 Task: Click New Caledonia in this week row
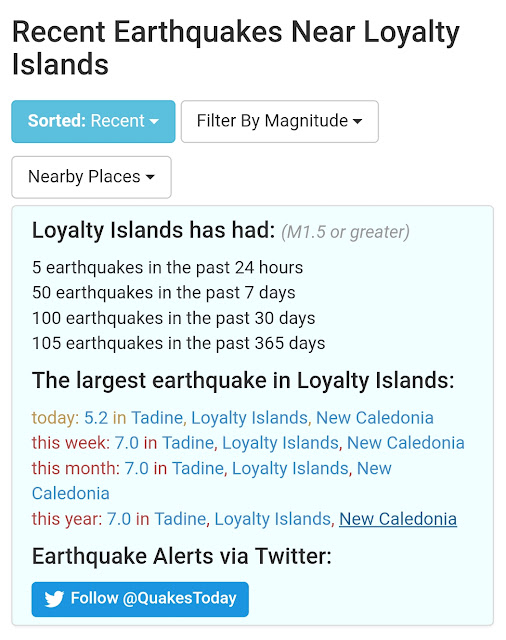(406, 443)
